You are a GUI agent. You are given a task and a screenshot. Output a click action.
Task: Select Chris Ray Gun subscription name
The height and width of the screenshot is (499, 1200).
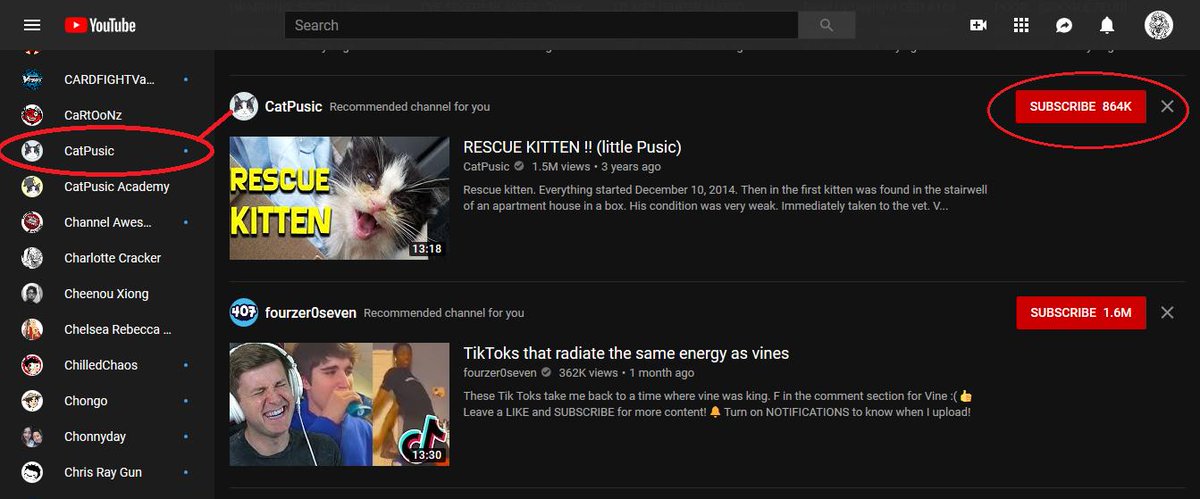pyautogui.click(x=103, y=472)
